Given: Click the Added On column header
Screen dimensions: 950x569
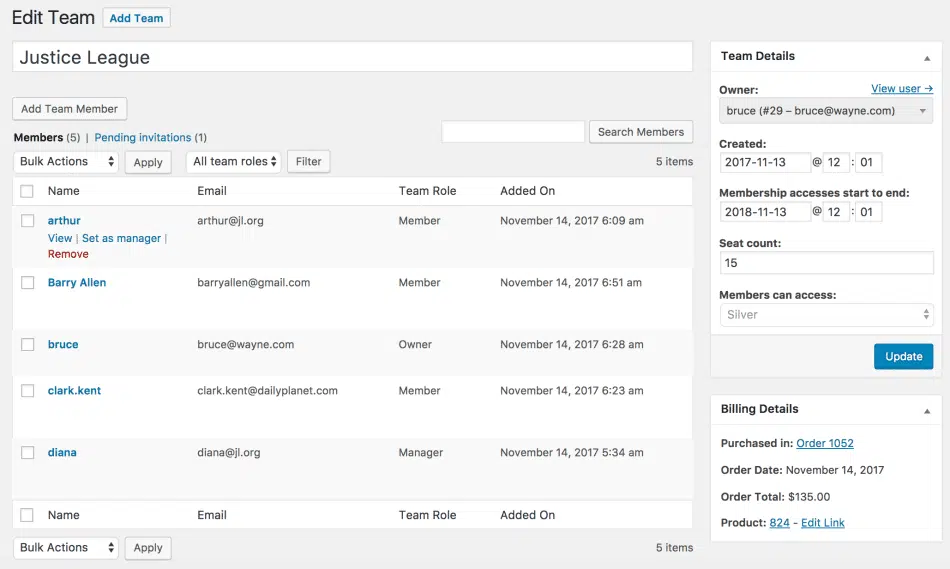Looking at the screenshot, I should pyautogui.click(x=527, y=191).
